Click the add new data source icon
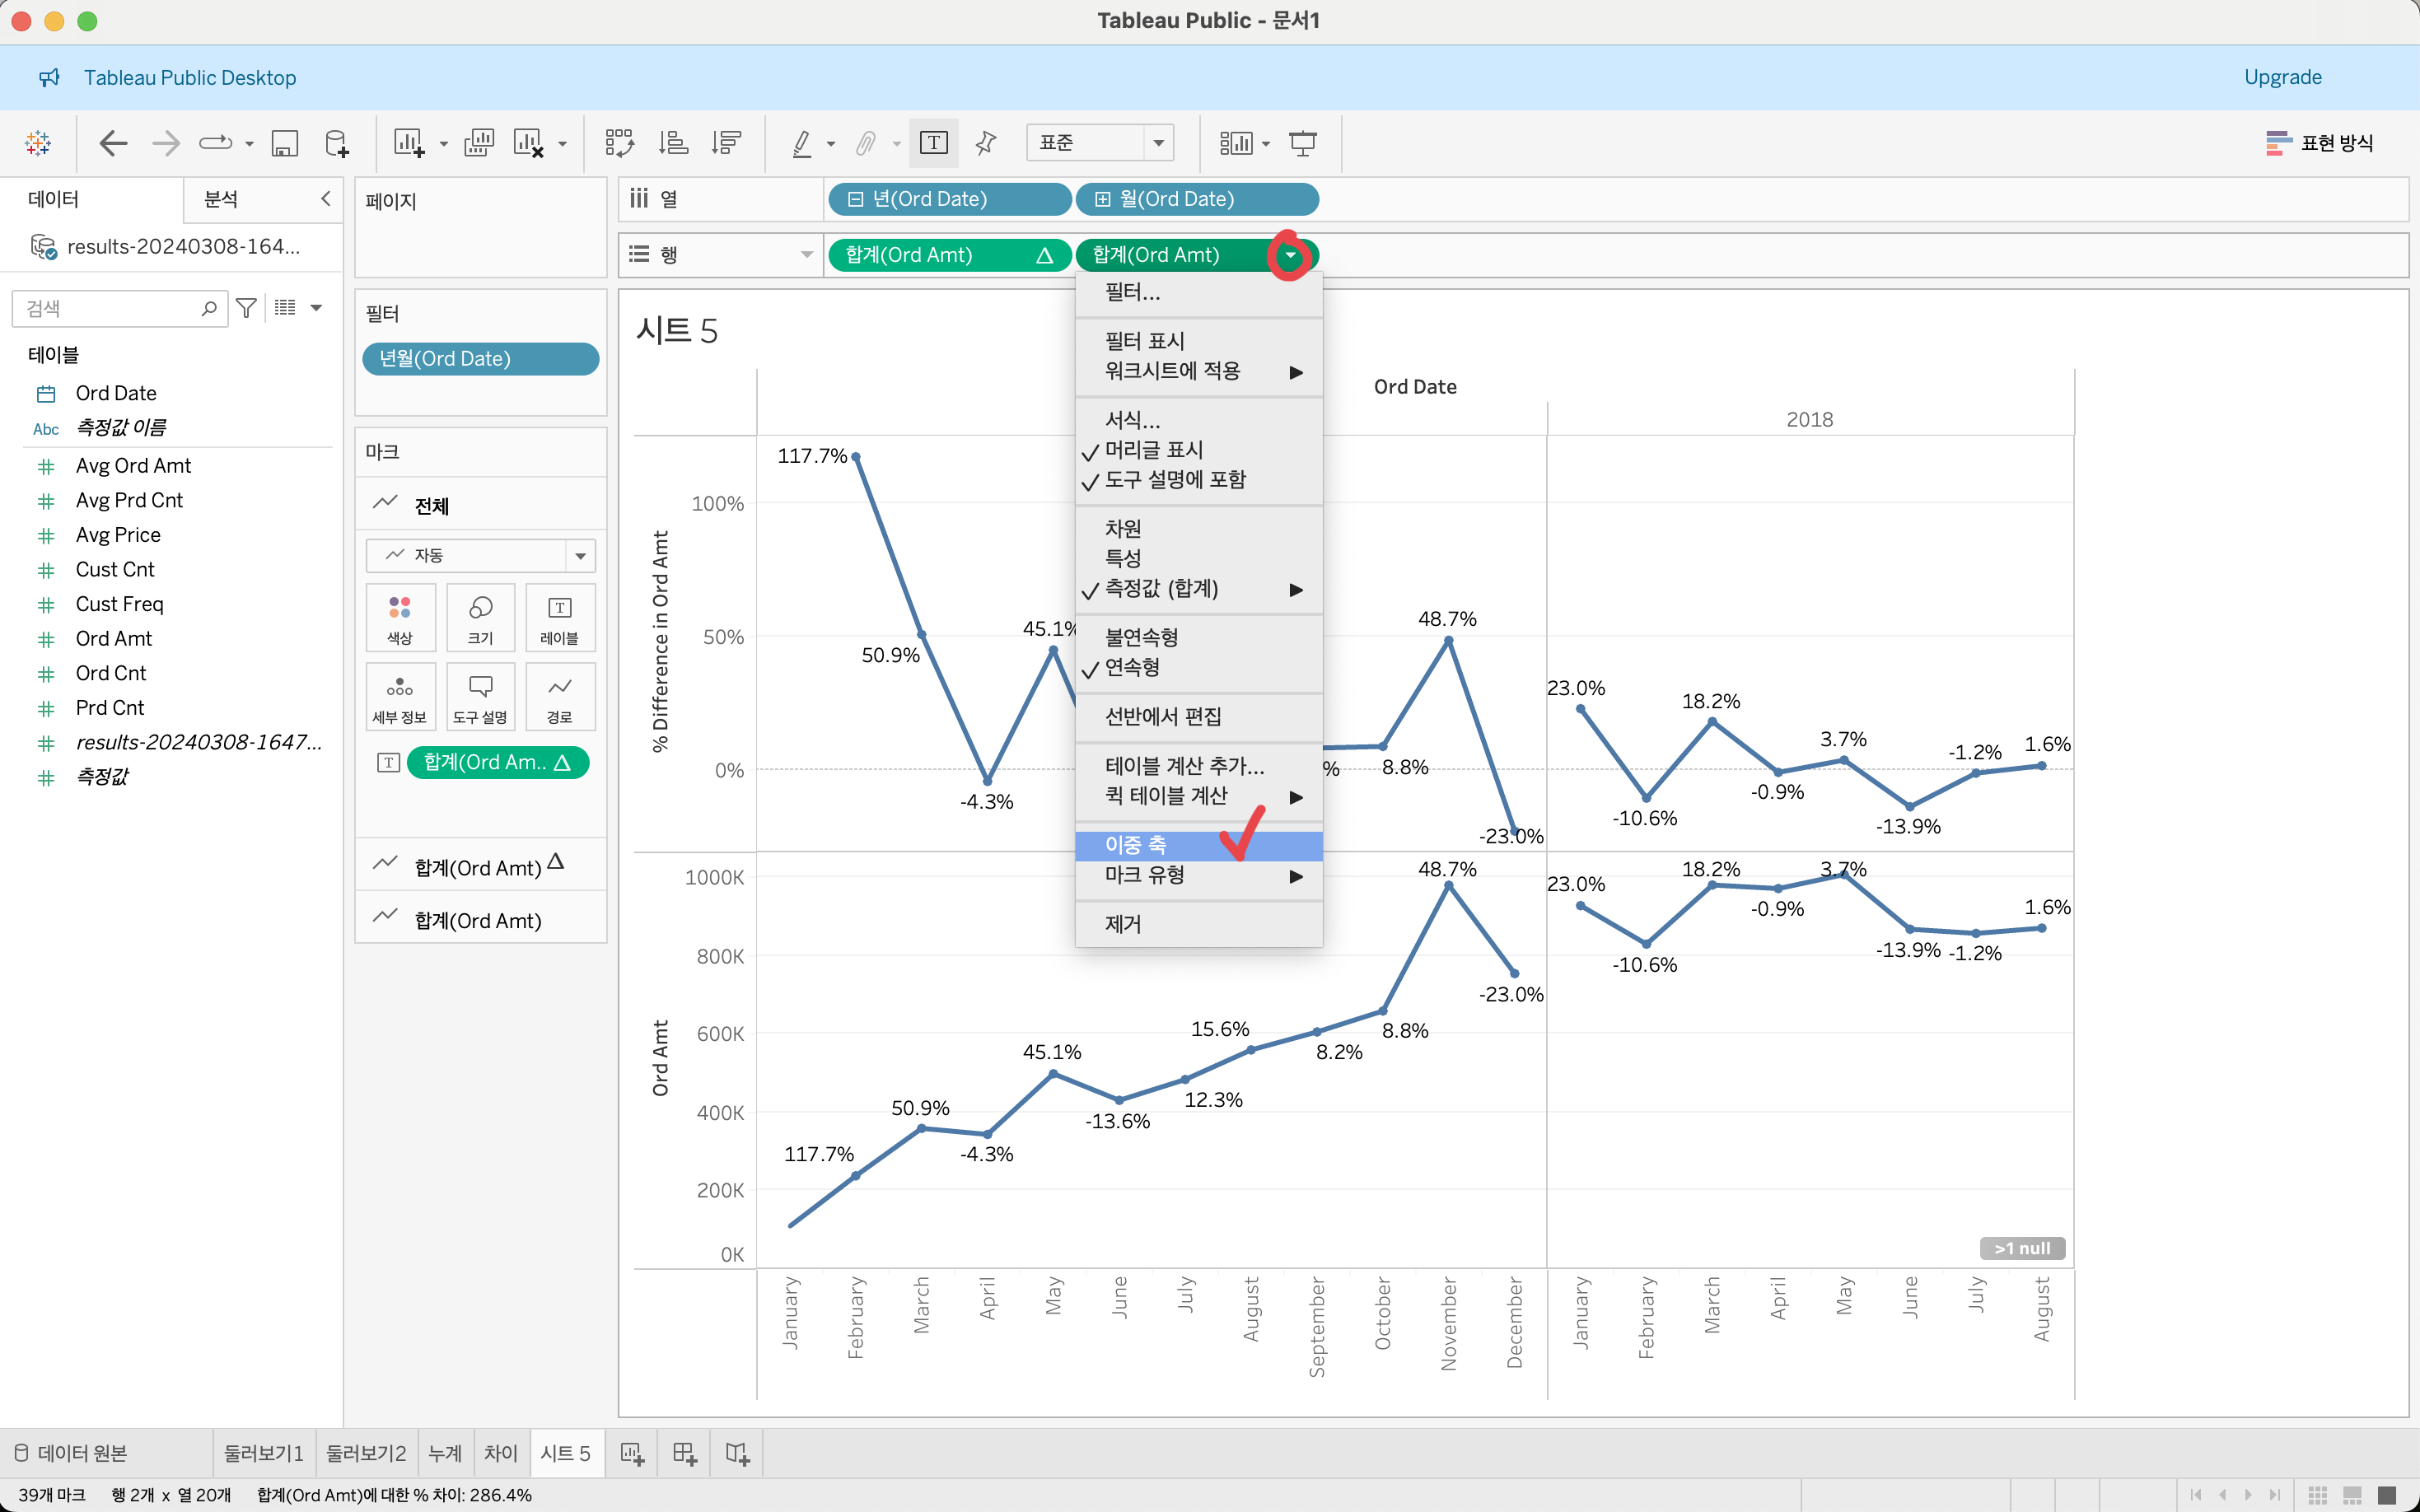The width and height of the screenshot is (2420, 1512). (x=337, y=143)
